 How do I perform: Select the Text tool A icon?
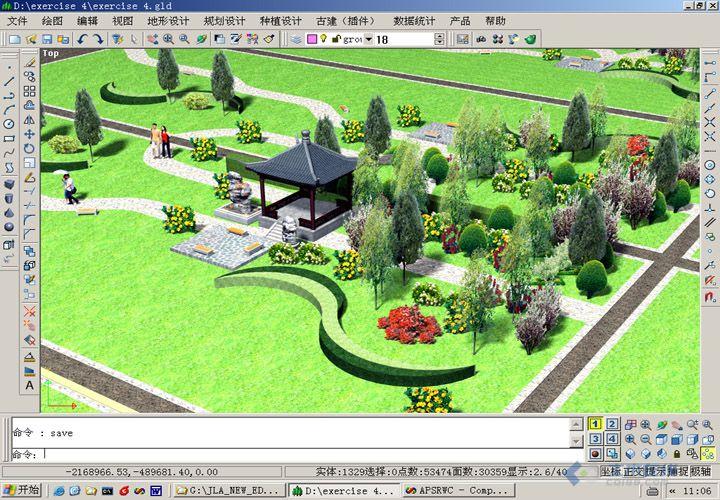[x=29, y=385]
